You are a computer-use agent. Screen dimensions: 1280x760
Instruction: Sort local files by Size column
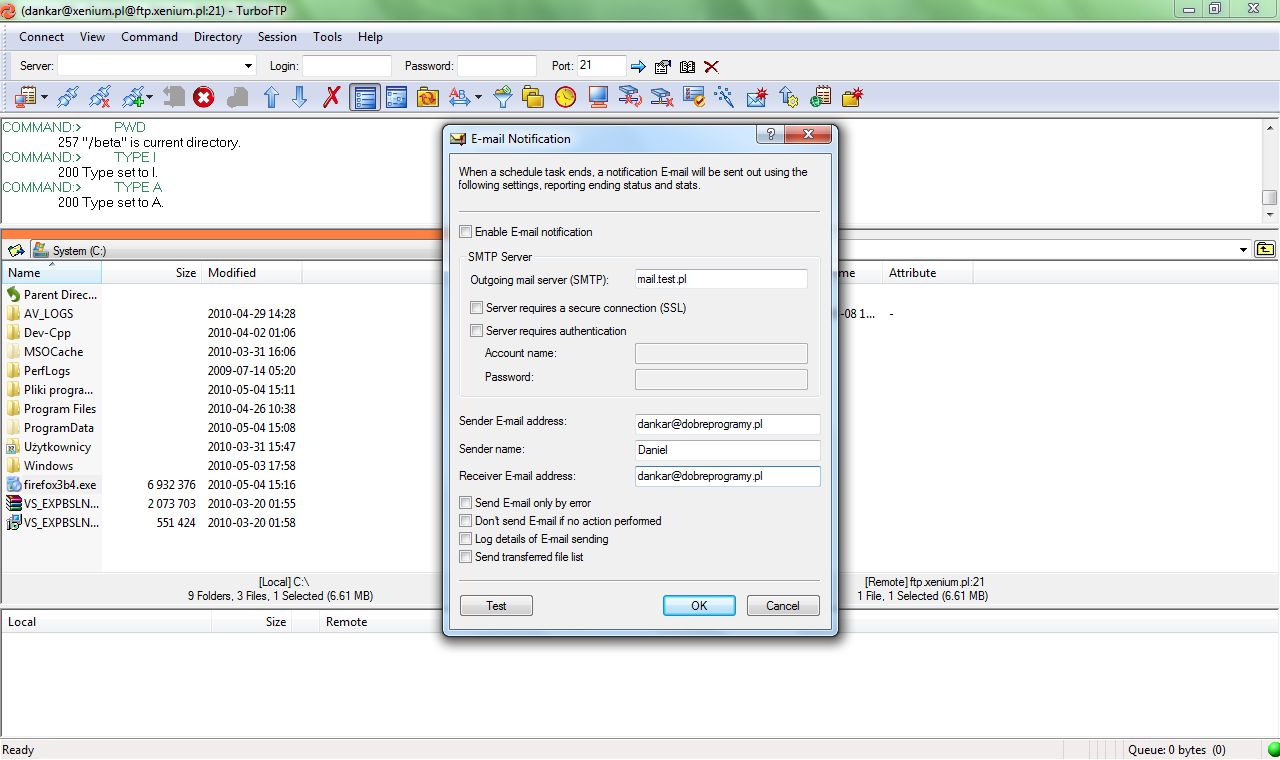(x=151, y=273)
